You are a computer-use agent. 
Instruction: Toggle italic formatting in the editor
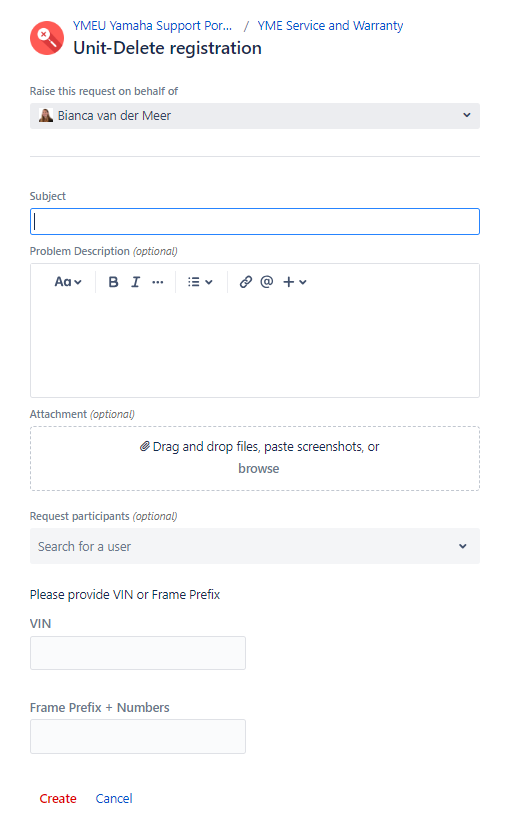point(135,282)
